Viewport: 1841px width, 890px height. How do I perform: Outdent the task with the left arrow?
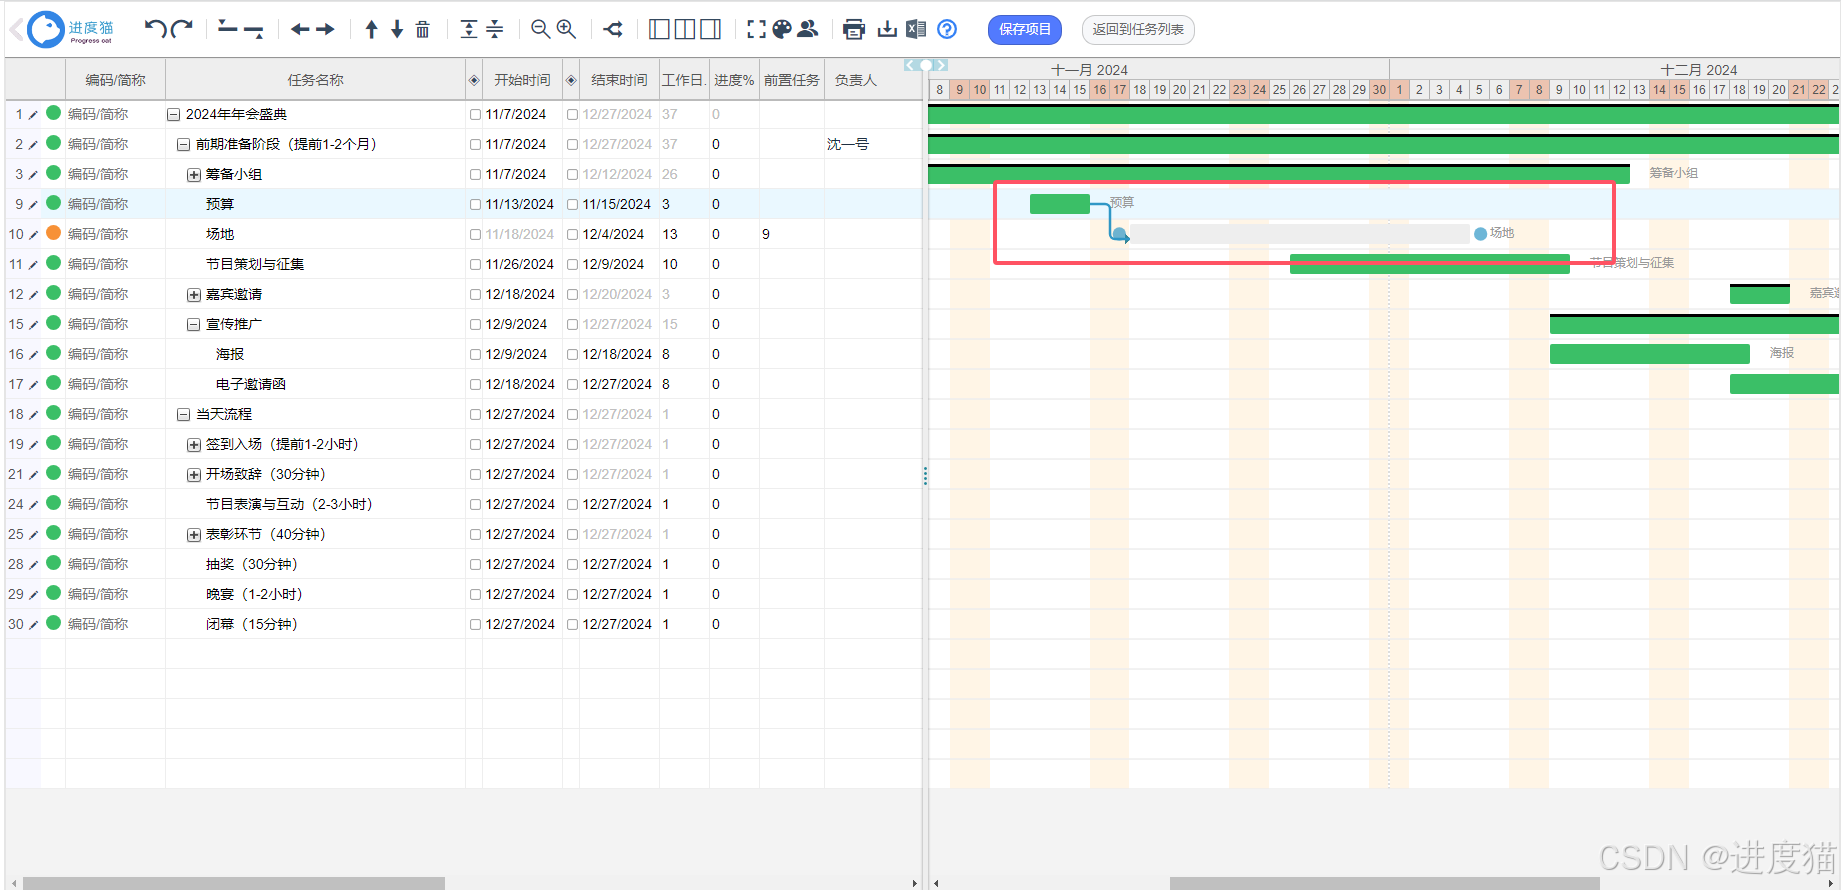pos(300,29)
